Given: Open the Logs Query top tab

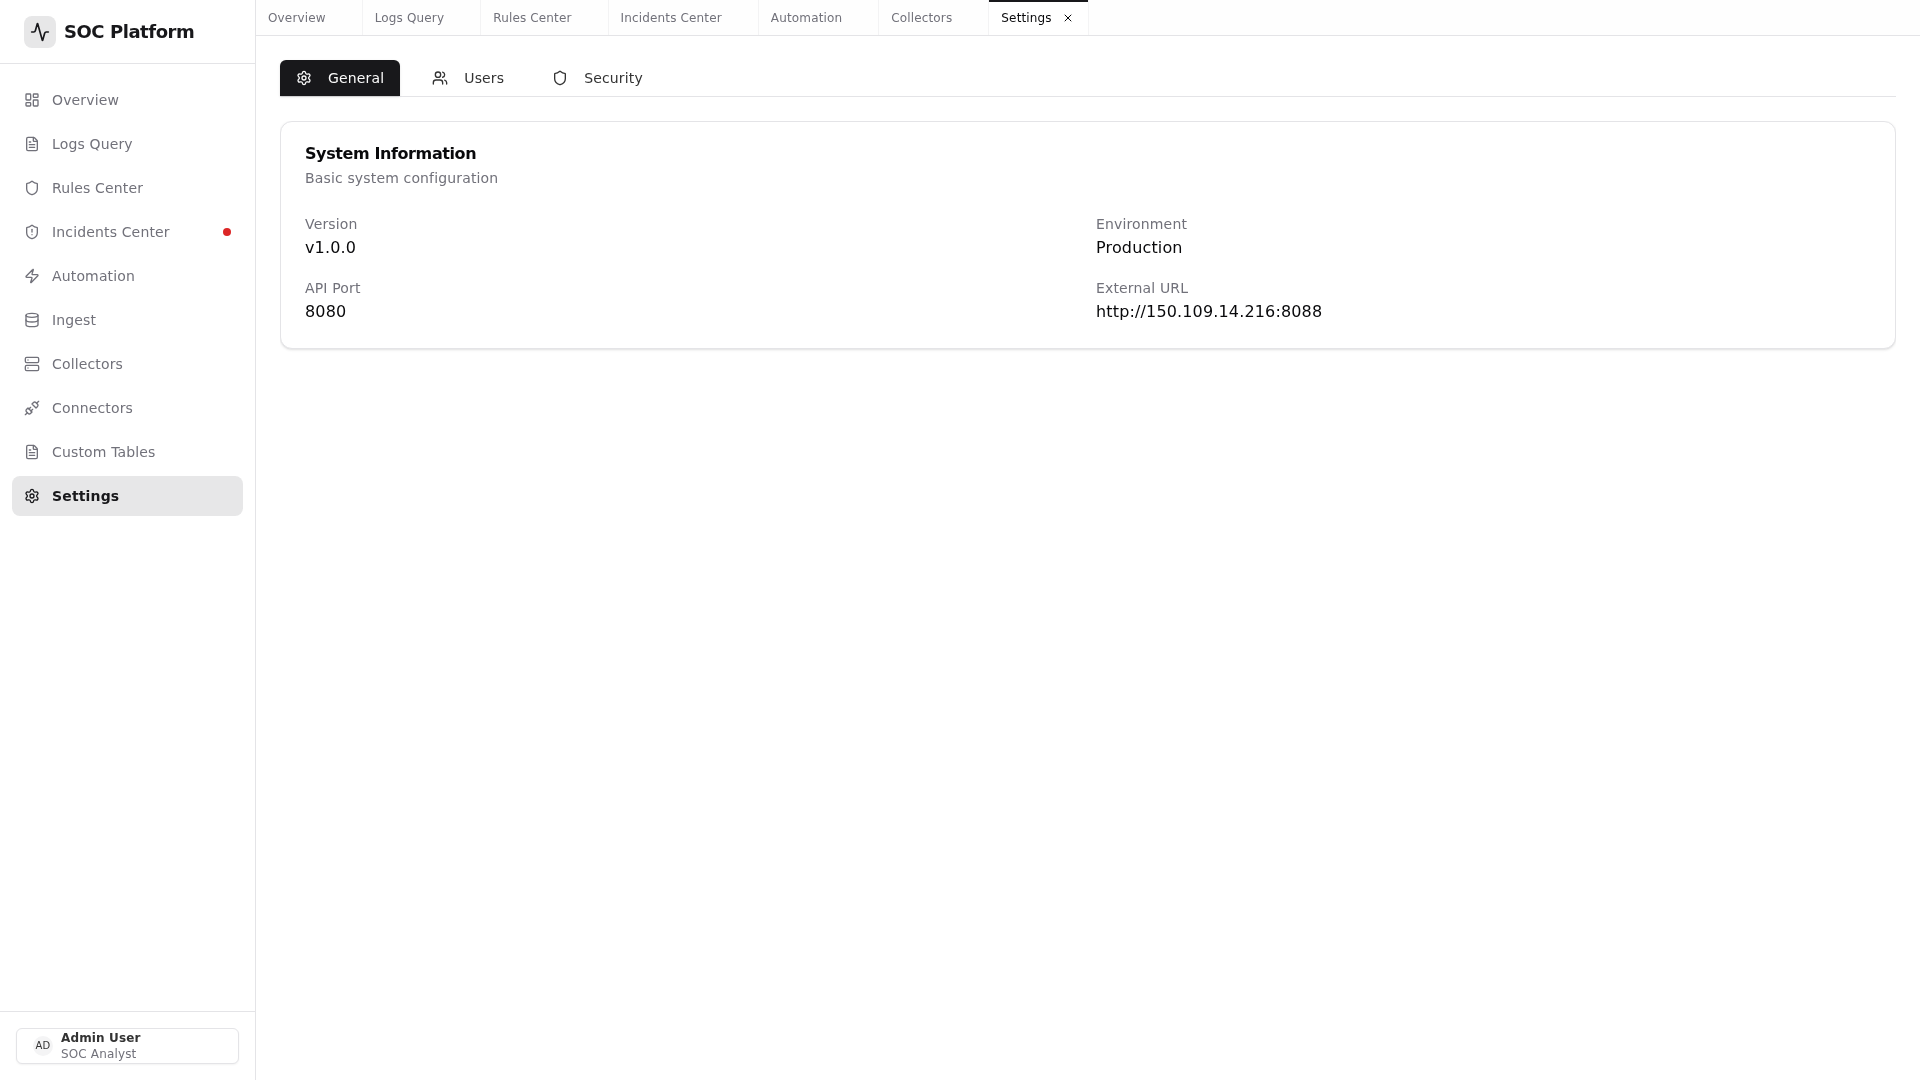Looking at the screenshot, I should pyautogui.click(x=409, y=18).
